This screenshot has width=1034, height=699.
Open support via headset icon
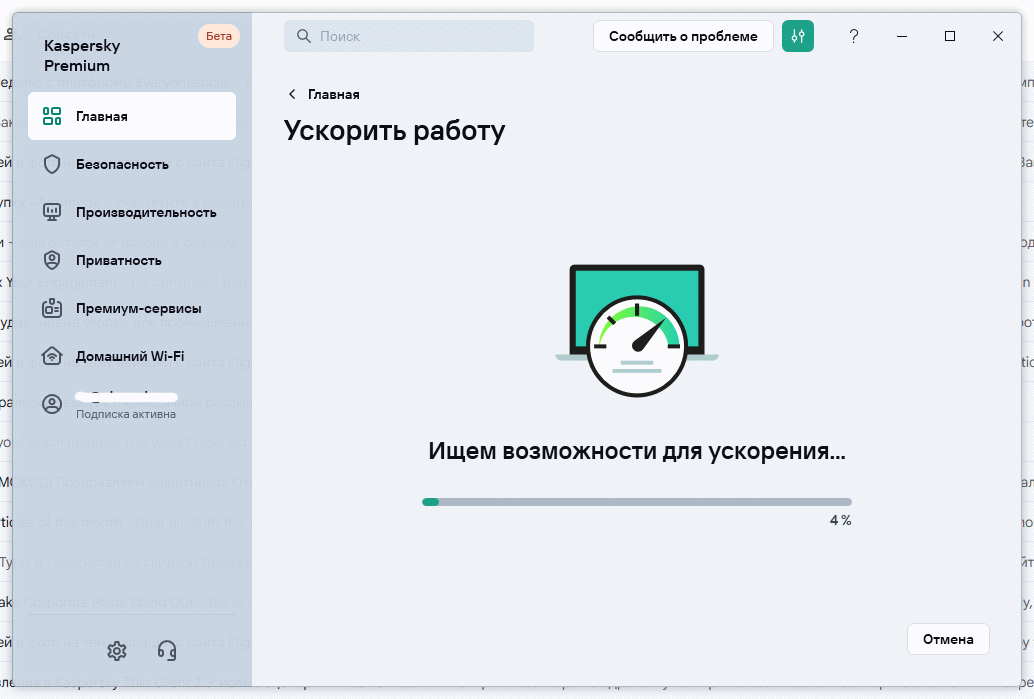(x=167, y=651)
